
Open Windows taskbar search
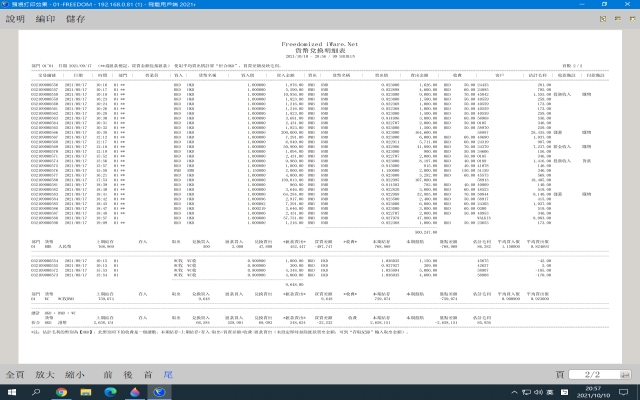pyautogui.click(x=35, y=391)
